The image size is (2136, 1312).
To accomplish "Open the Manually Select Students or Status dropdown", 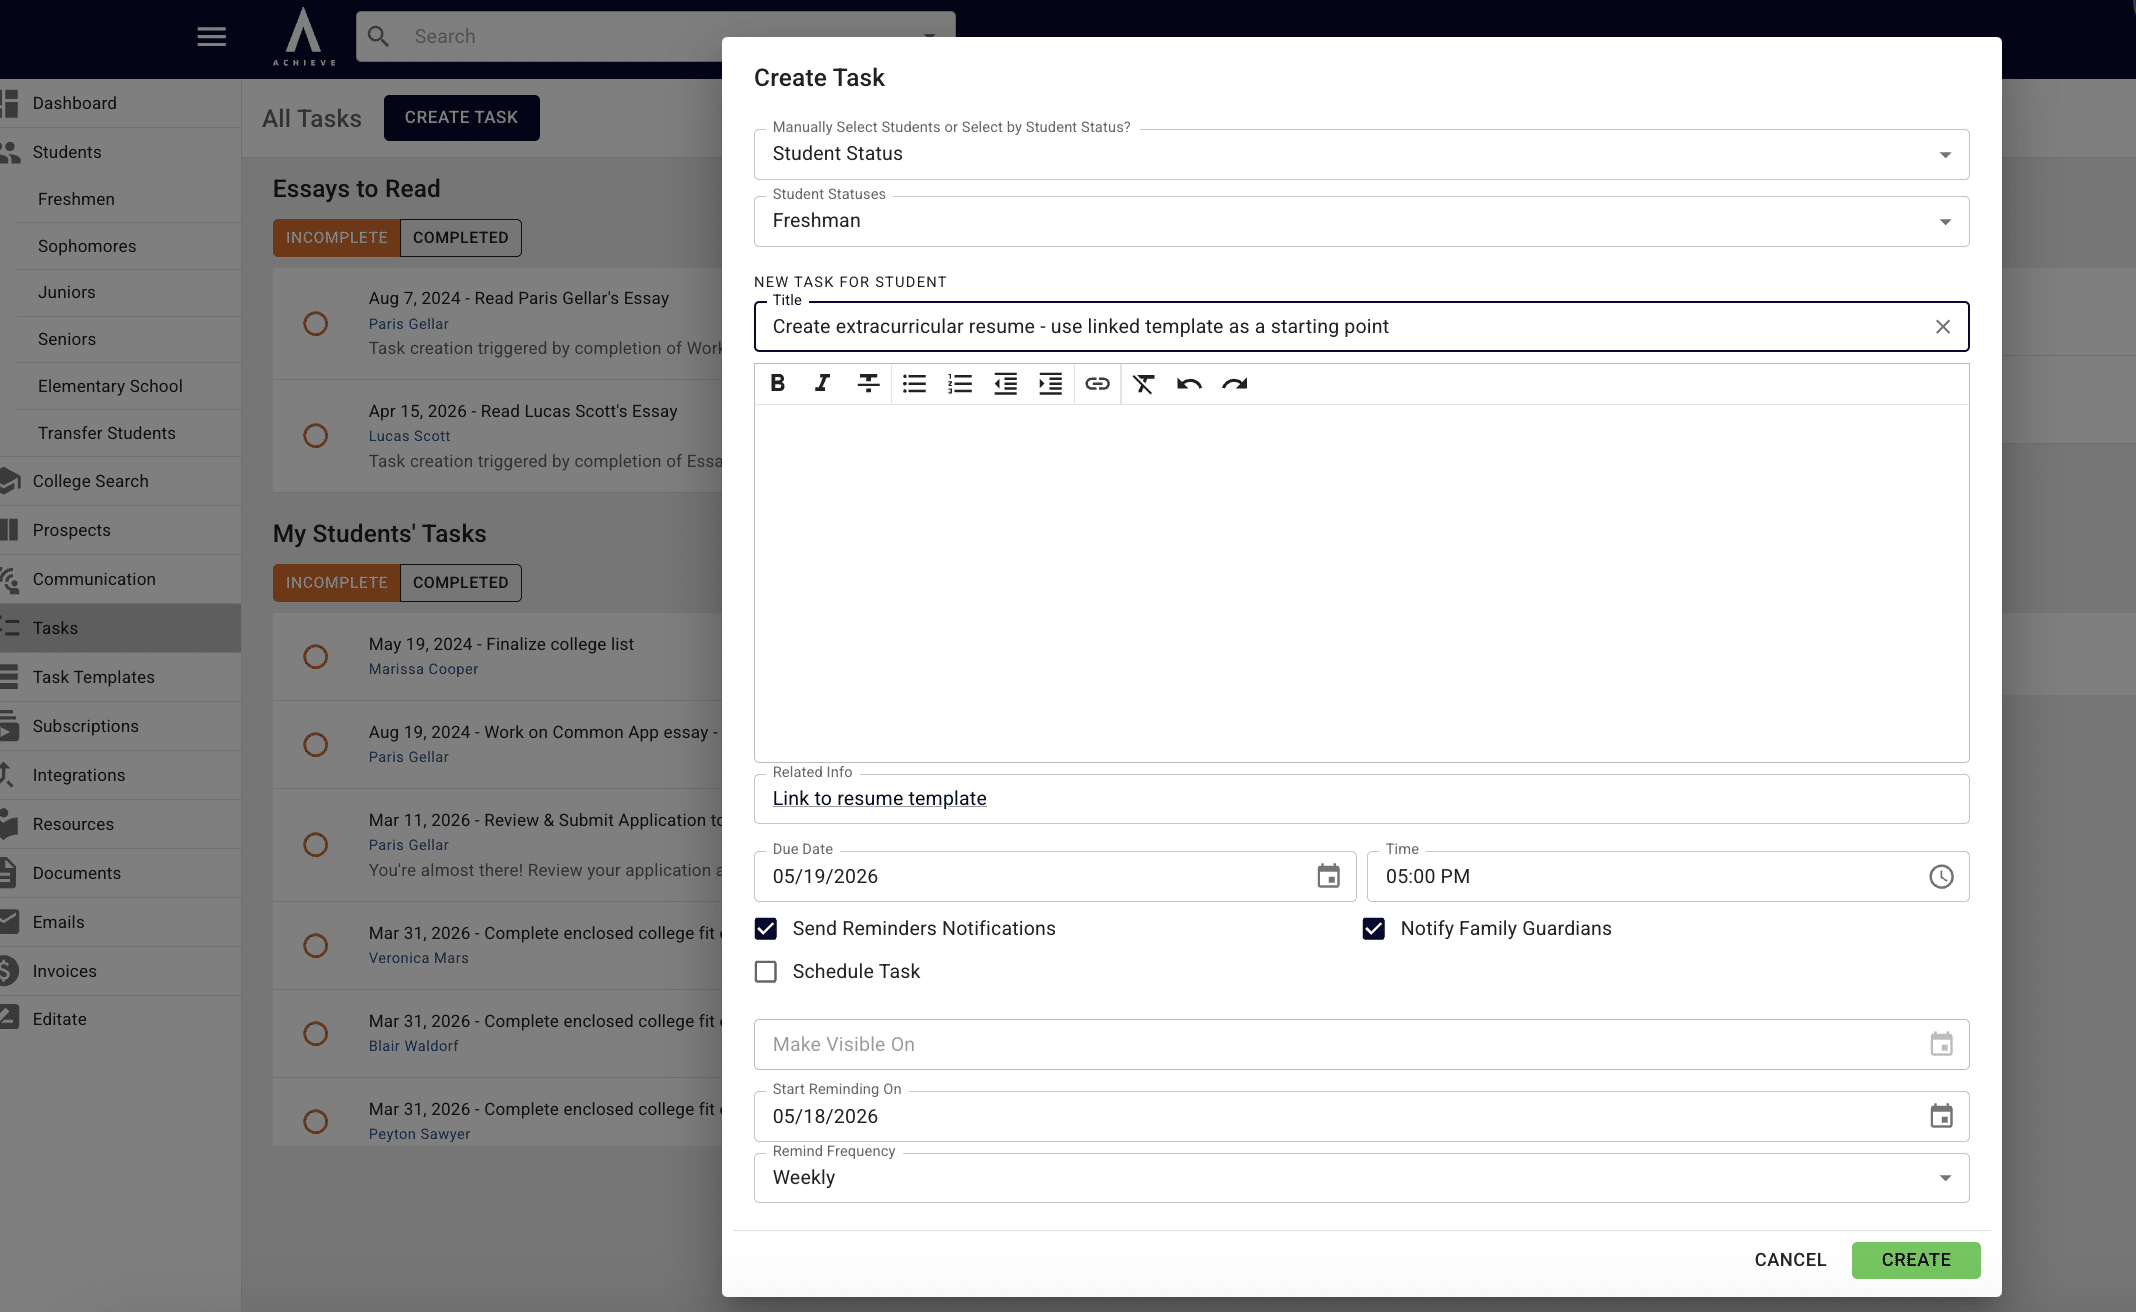I will 1361,154.
